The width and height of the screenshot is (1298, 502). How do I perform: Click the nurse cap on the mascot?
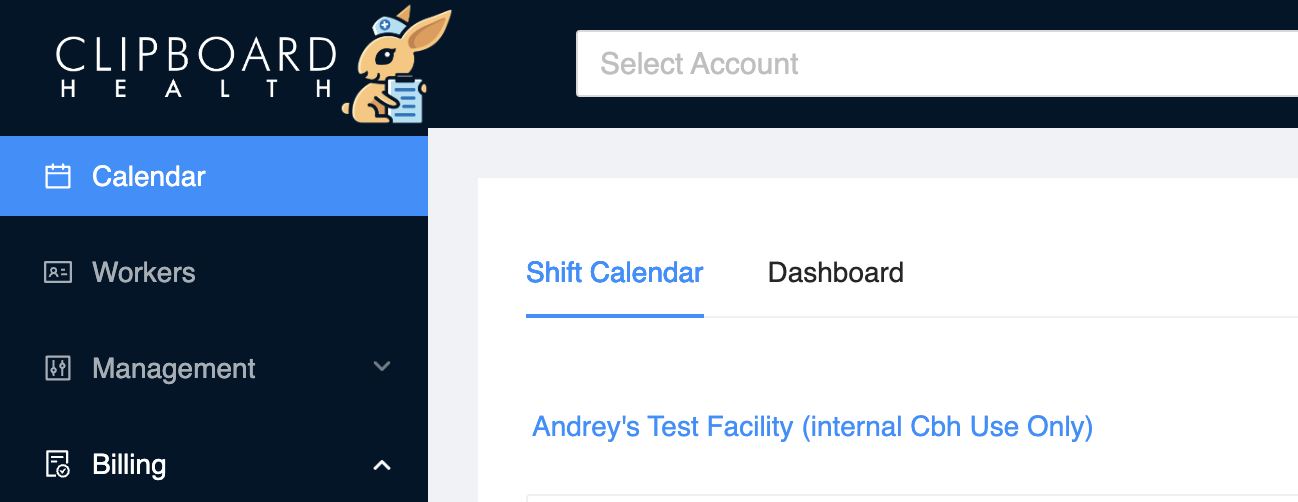click(386, 25)
